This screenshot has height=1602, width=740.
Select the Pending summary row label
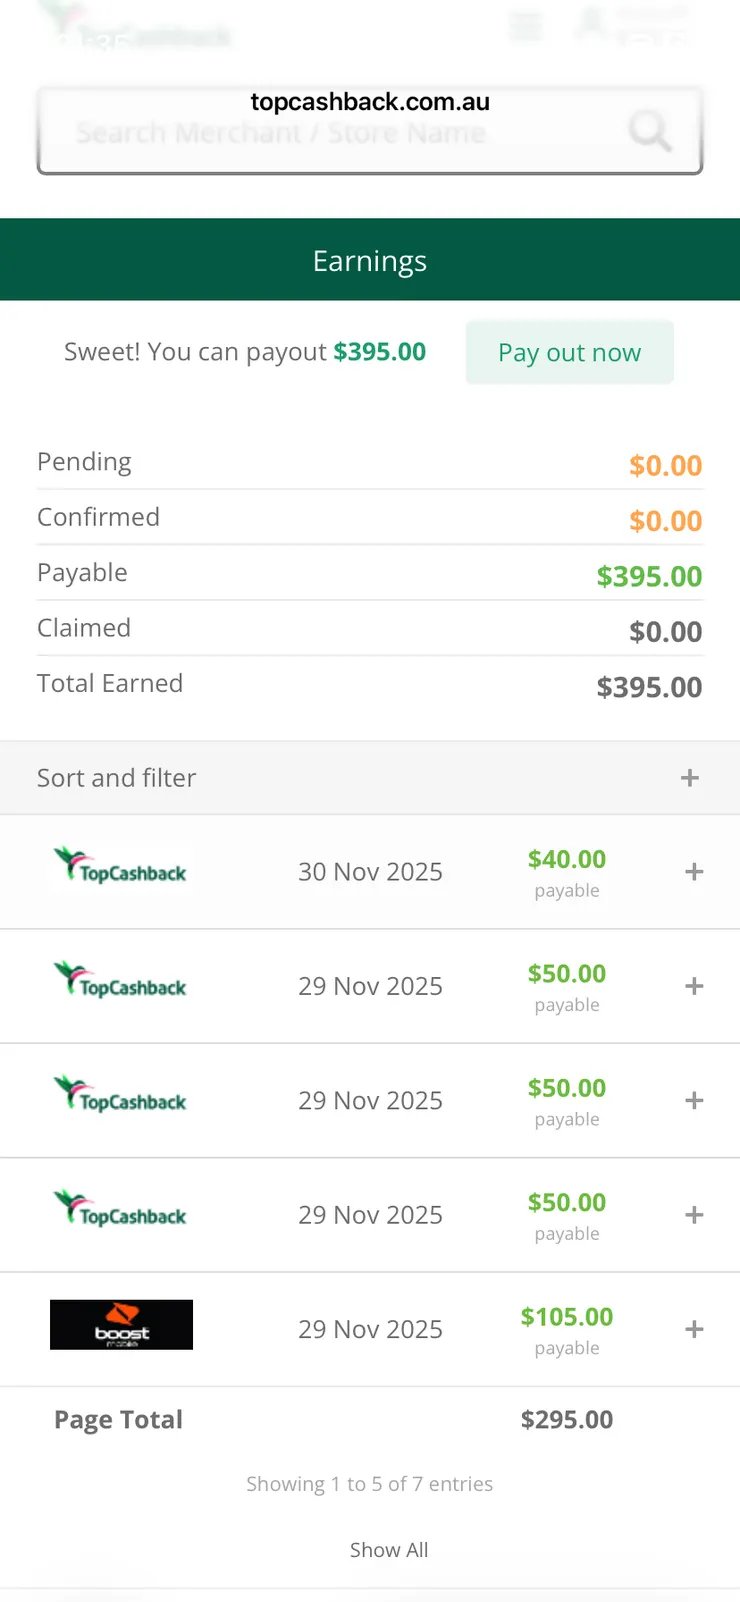pyautogui.click(x=84, y=462)
